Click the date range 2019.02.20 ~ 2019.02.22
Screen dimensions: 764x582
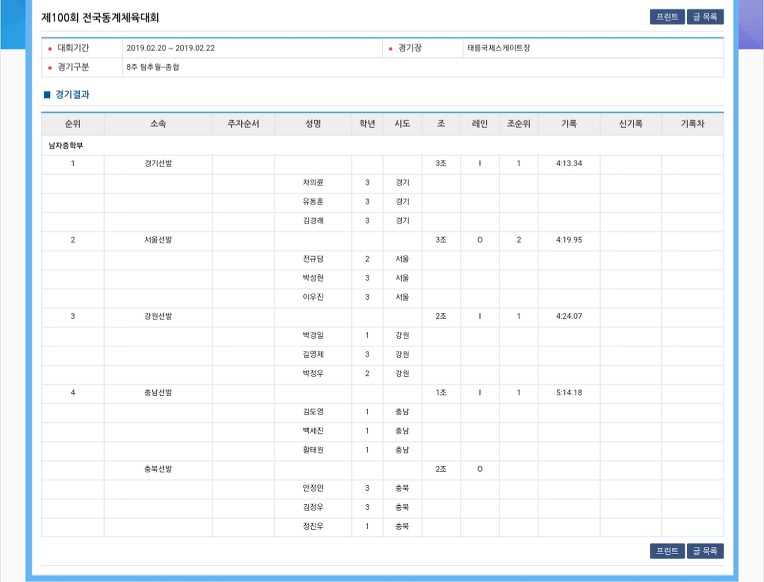click(x=171, y=48)
